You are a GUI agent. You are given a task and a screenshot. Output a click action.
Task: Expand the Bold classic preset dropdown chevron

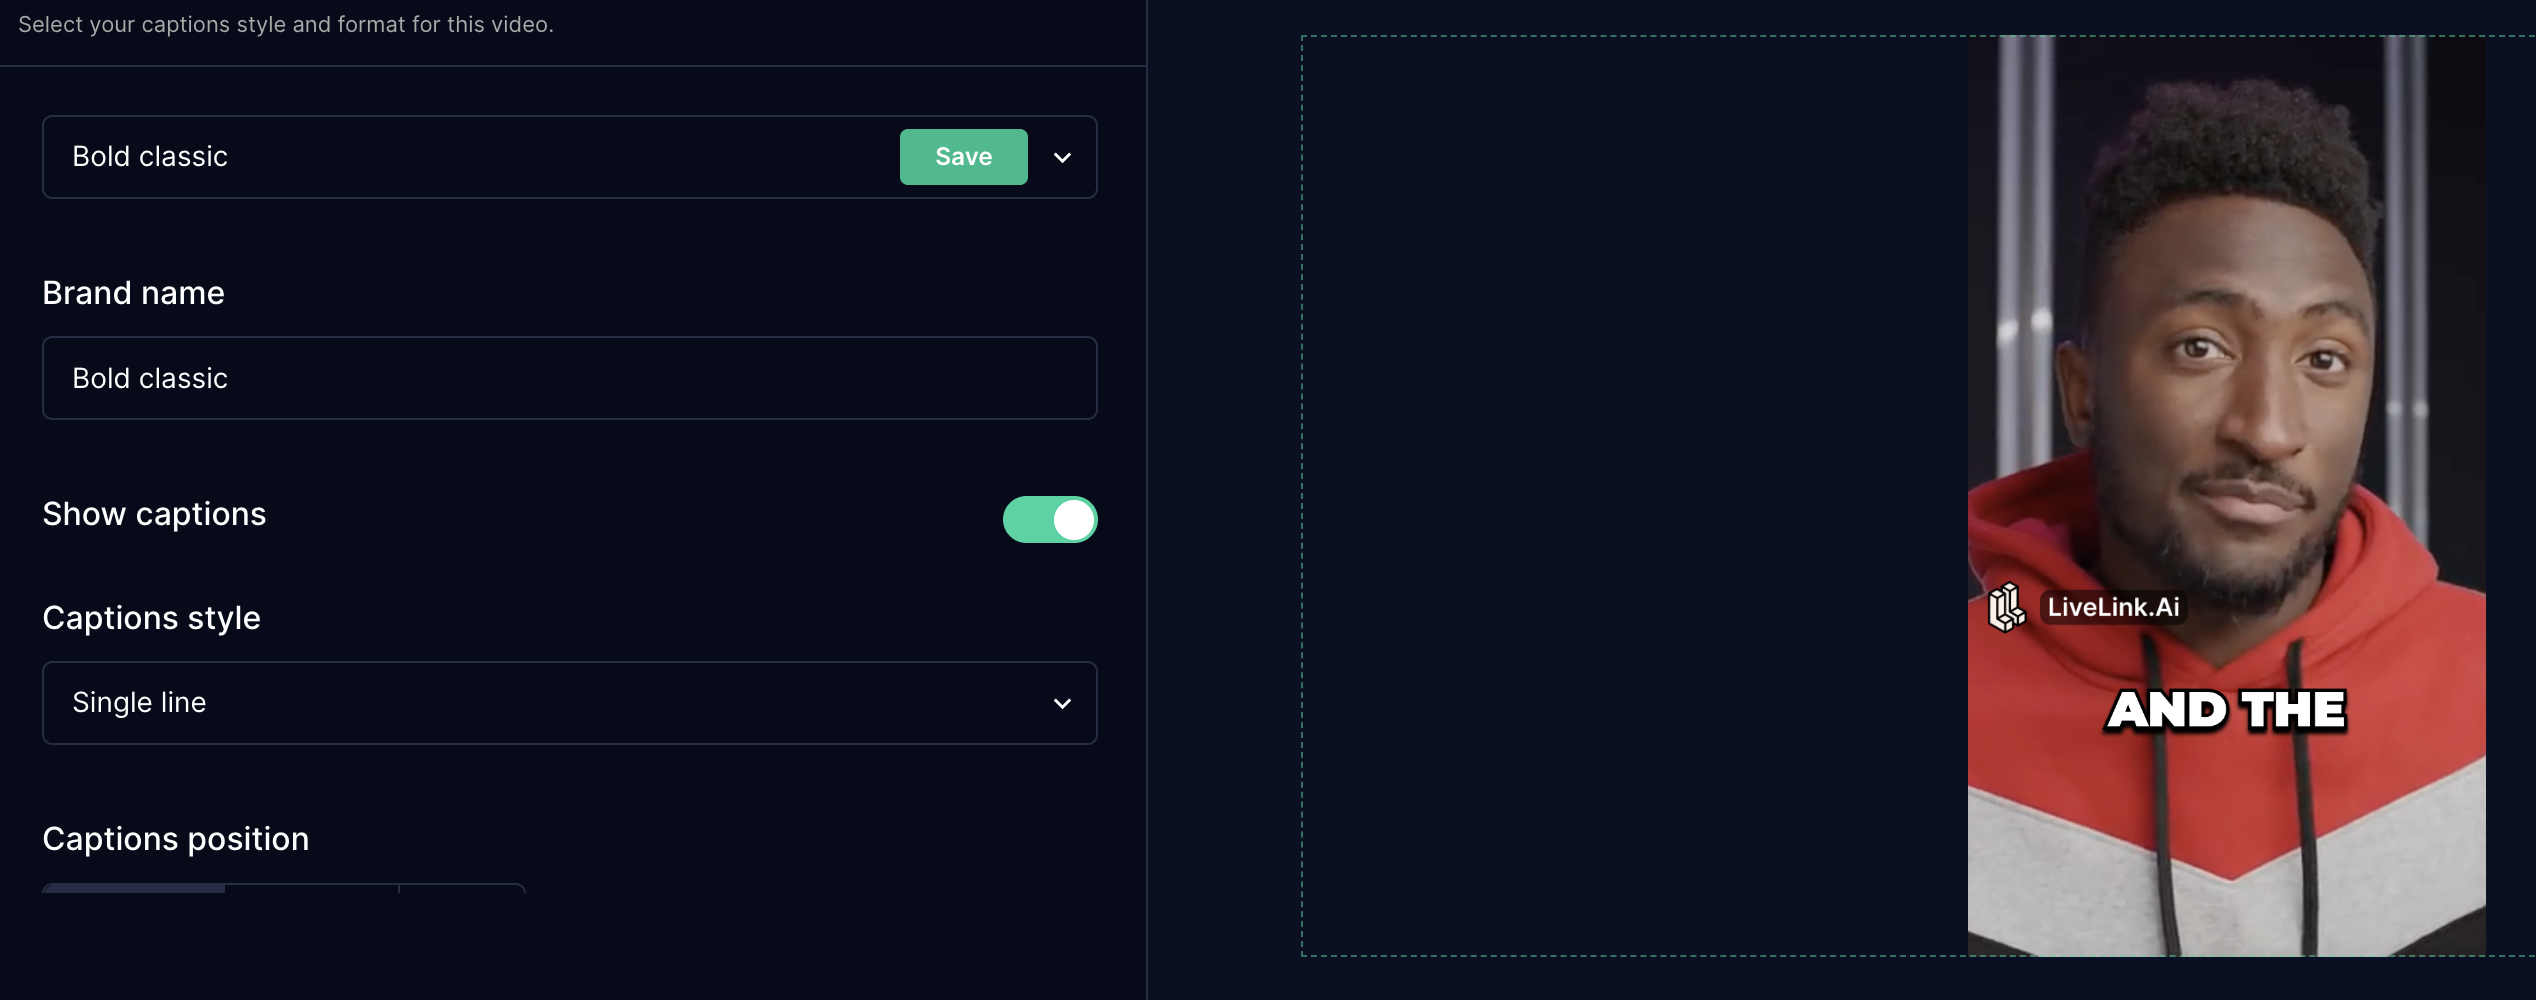(x=1062, y=158)
